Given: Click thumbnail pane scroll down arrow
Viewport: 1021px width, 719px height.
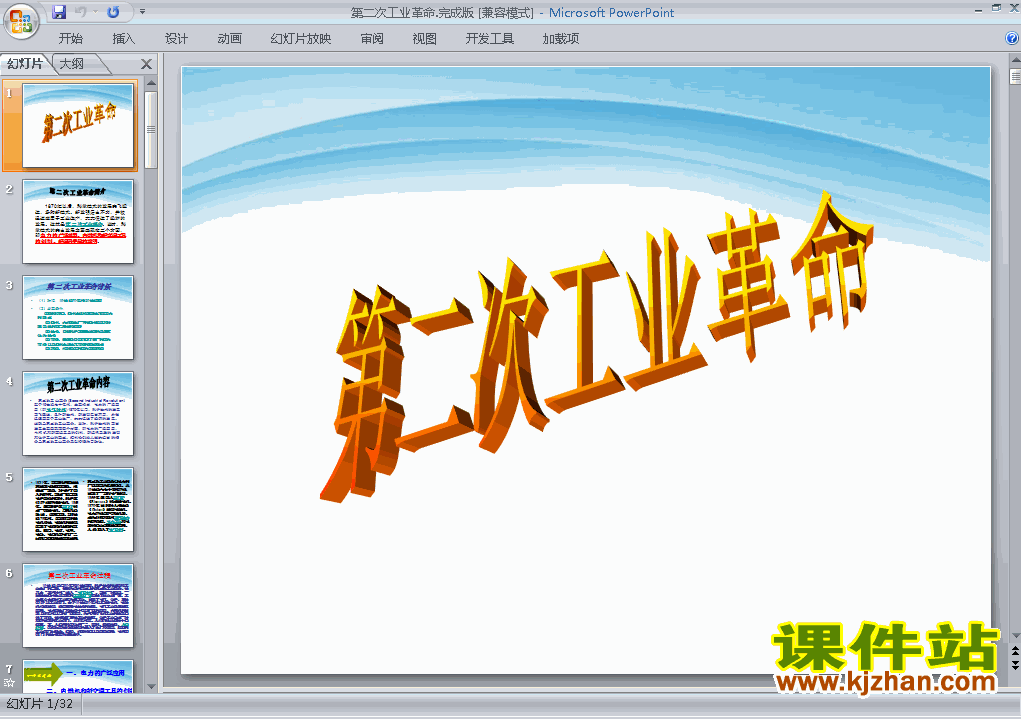Looking at the screenshot, I should coord(151,686).
